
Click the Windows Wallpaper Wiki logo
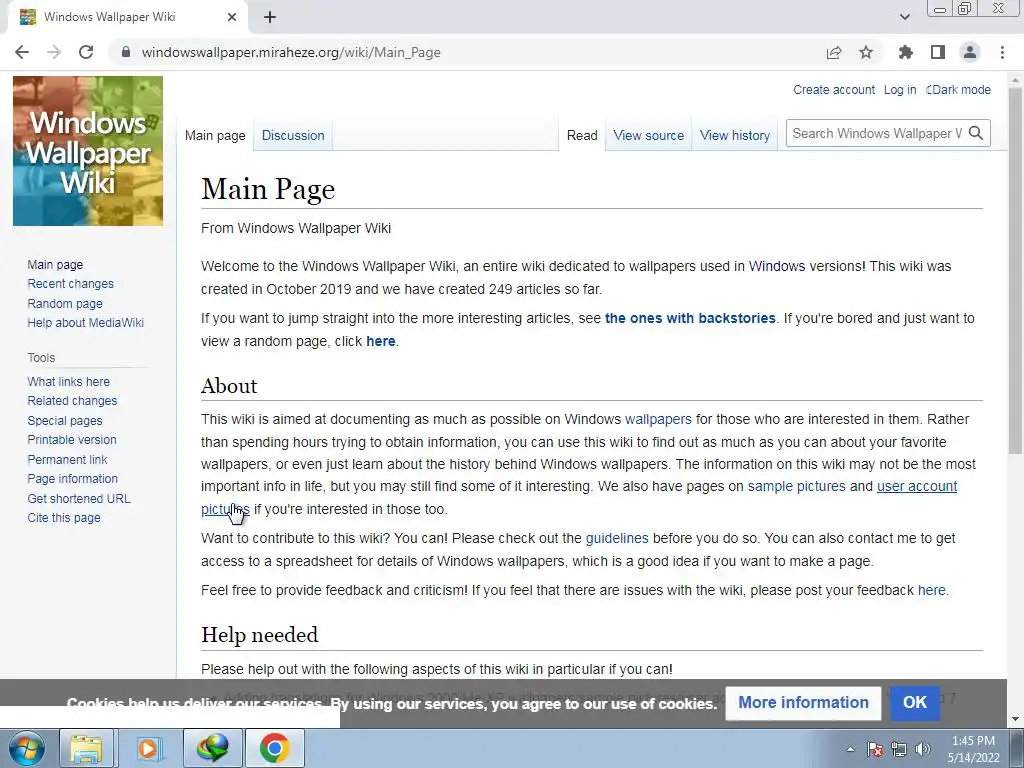click(x=88, y=151)
